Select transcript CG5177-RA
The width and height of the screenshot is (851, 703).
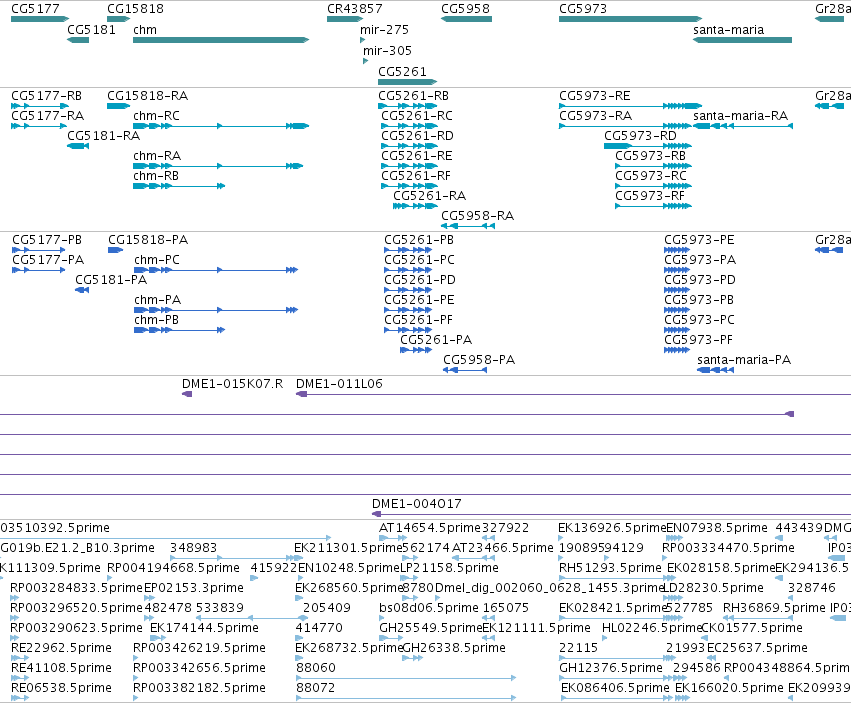pos(48,116)
